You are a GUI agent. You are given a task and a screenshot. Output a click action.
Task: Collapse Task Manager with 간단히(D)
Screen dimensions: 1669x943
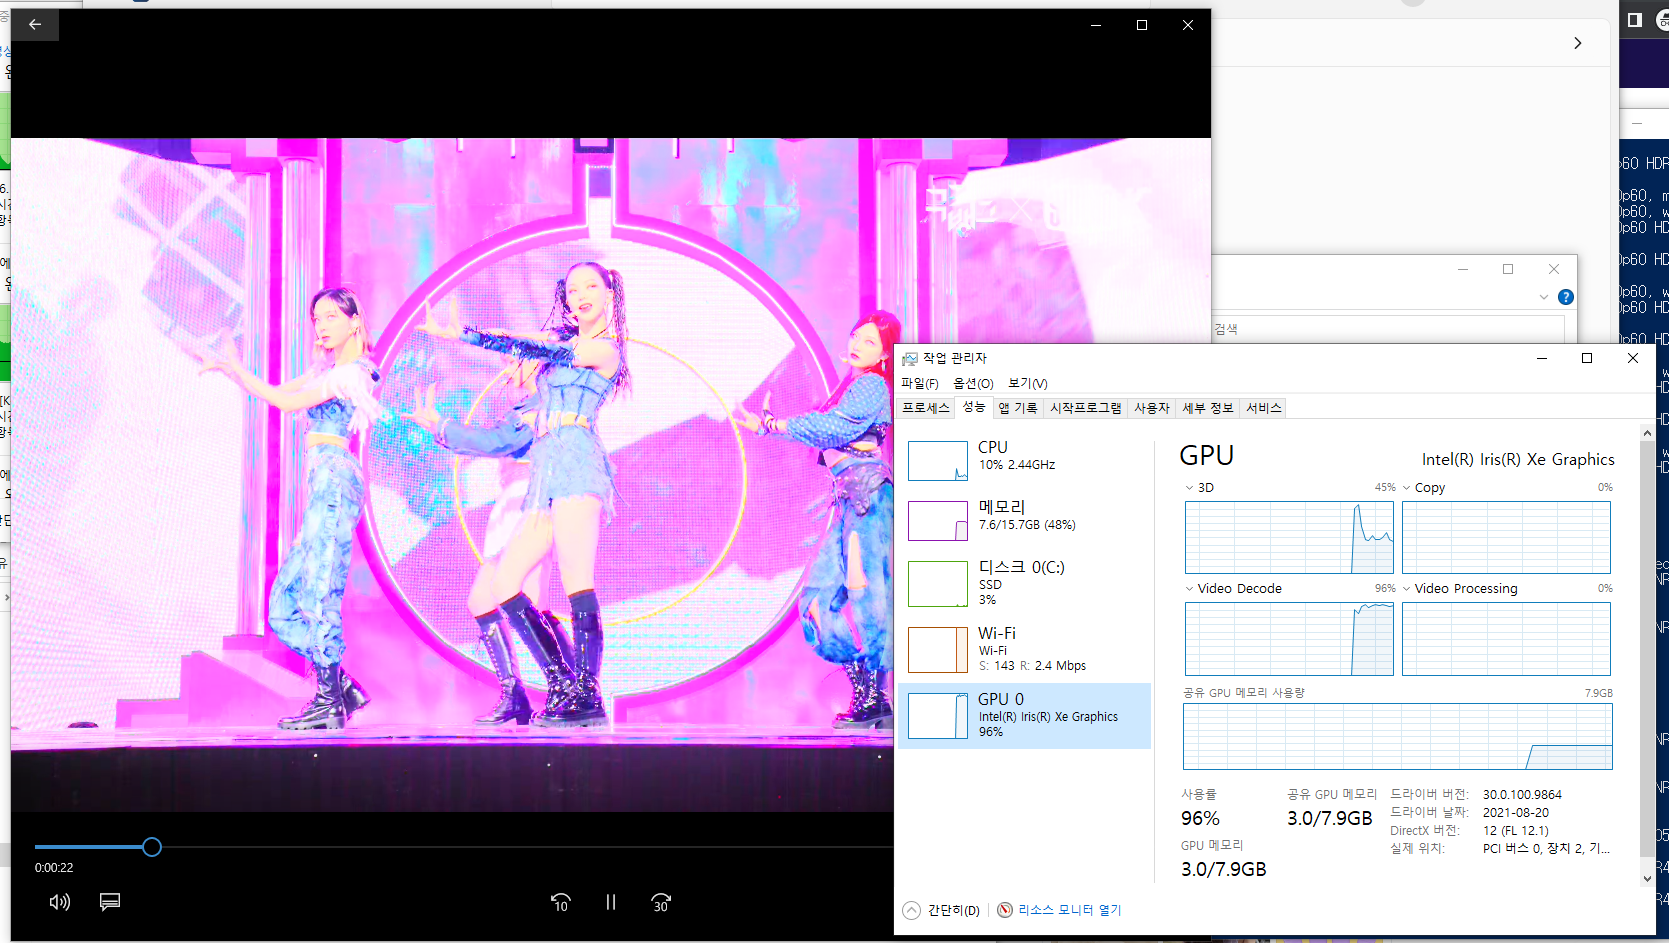[x=953, y=910]
